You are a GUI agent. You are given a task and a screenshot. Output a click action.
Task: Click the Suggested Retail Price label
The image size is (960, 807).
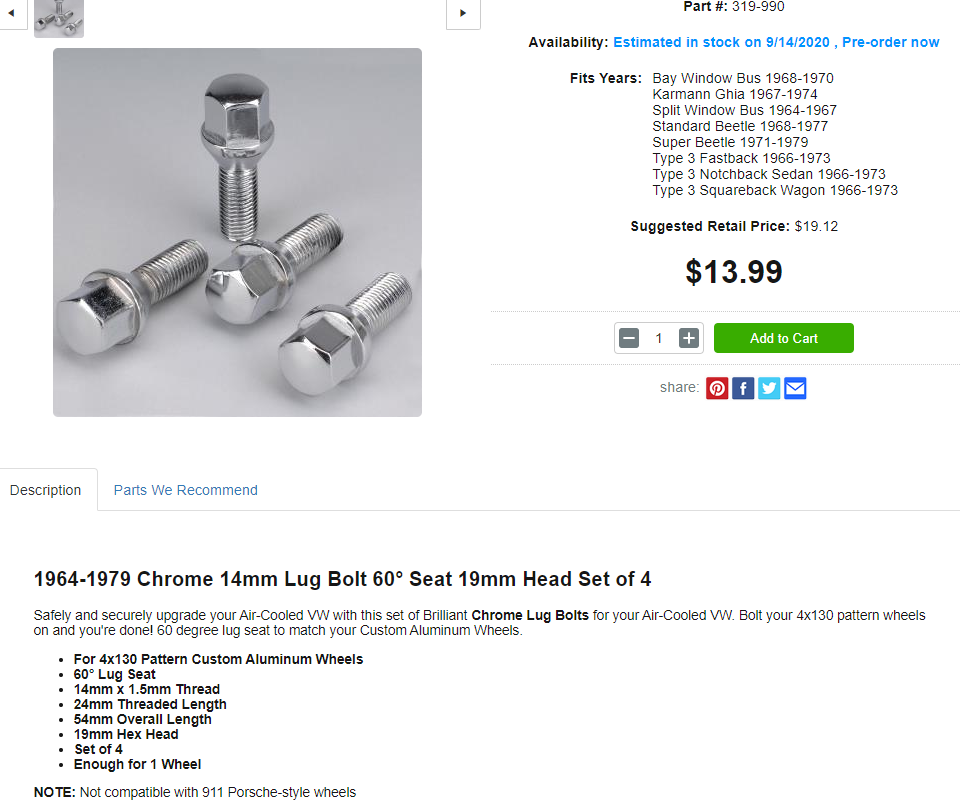point(710,226)
